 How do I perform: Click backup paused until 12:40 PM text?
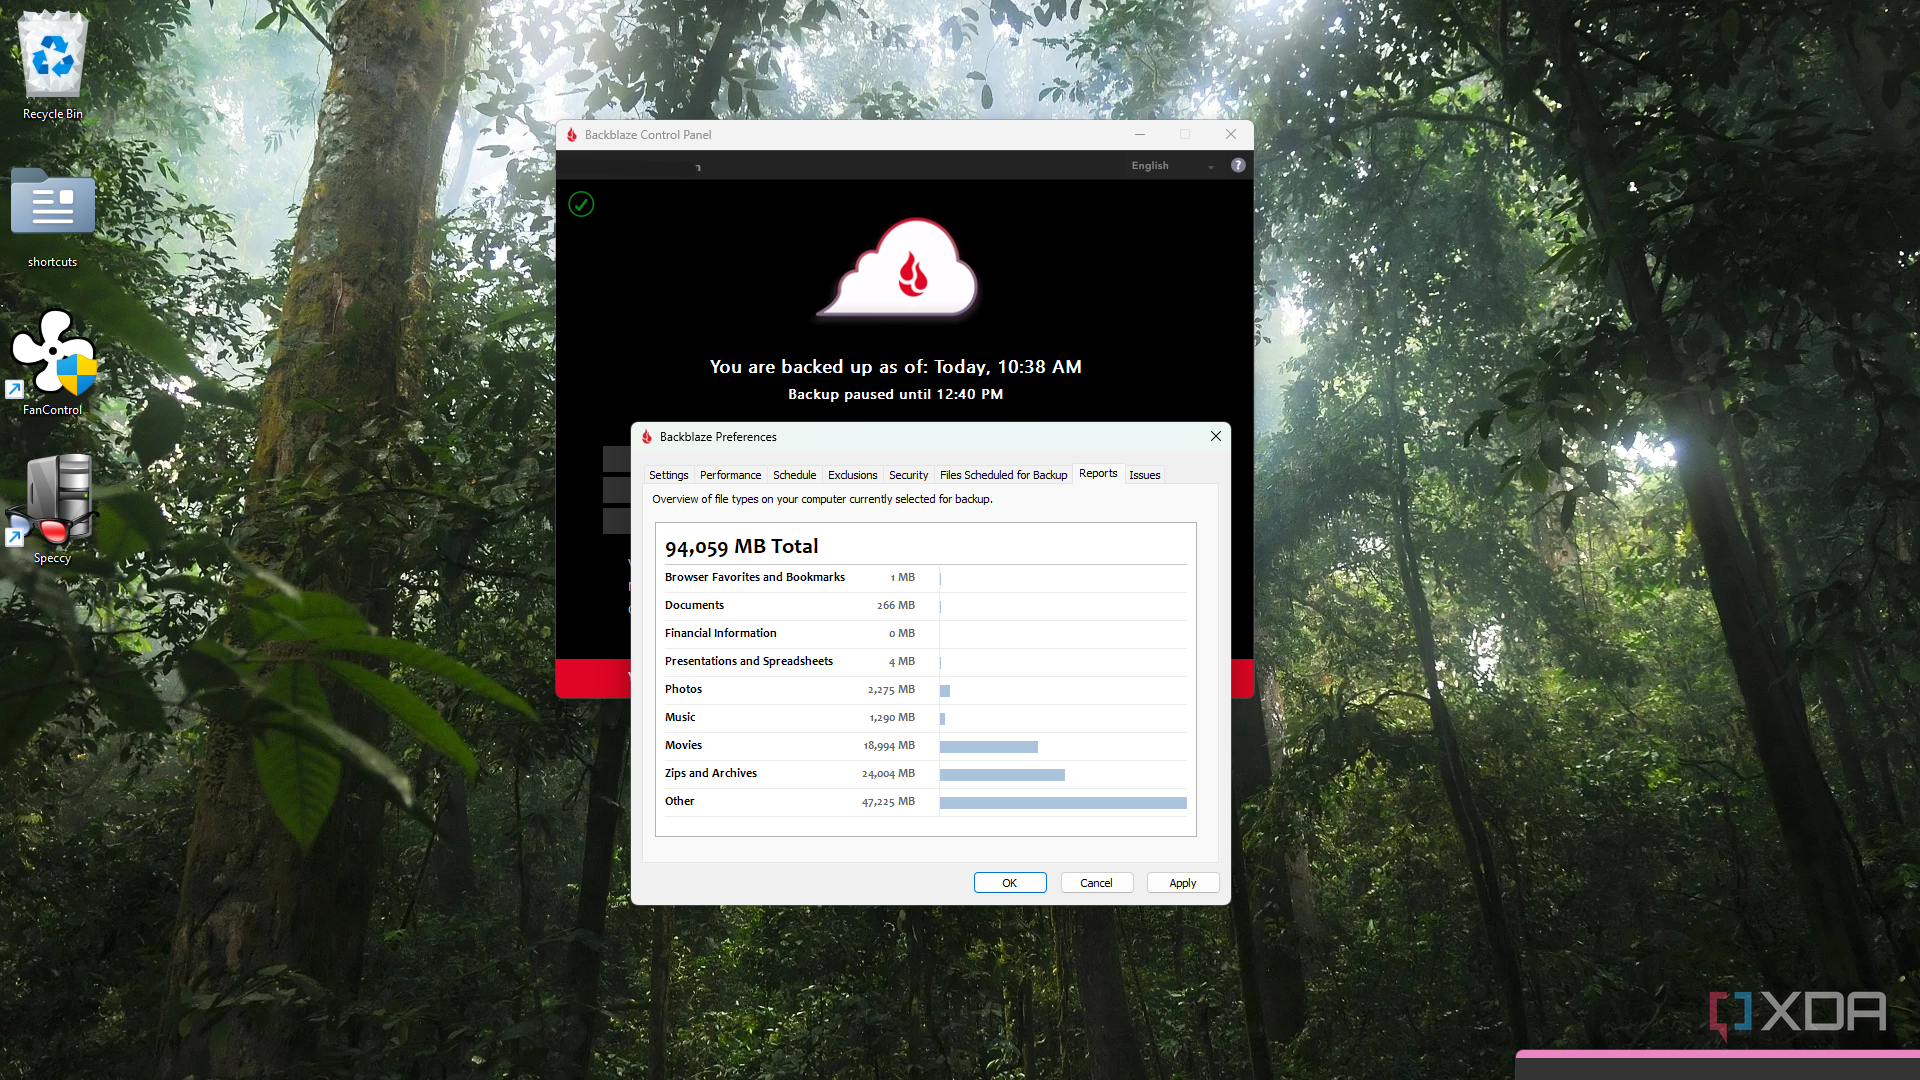(x=895, y=395)
